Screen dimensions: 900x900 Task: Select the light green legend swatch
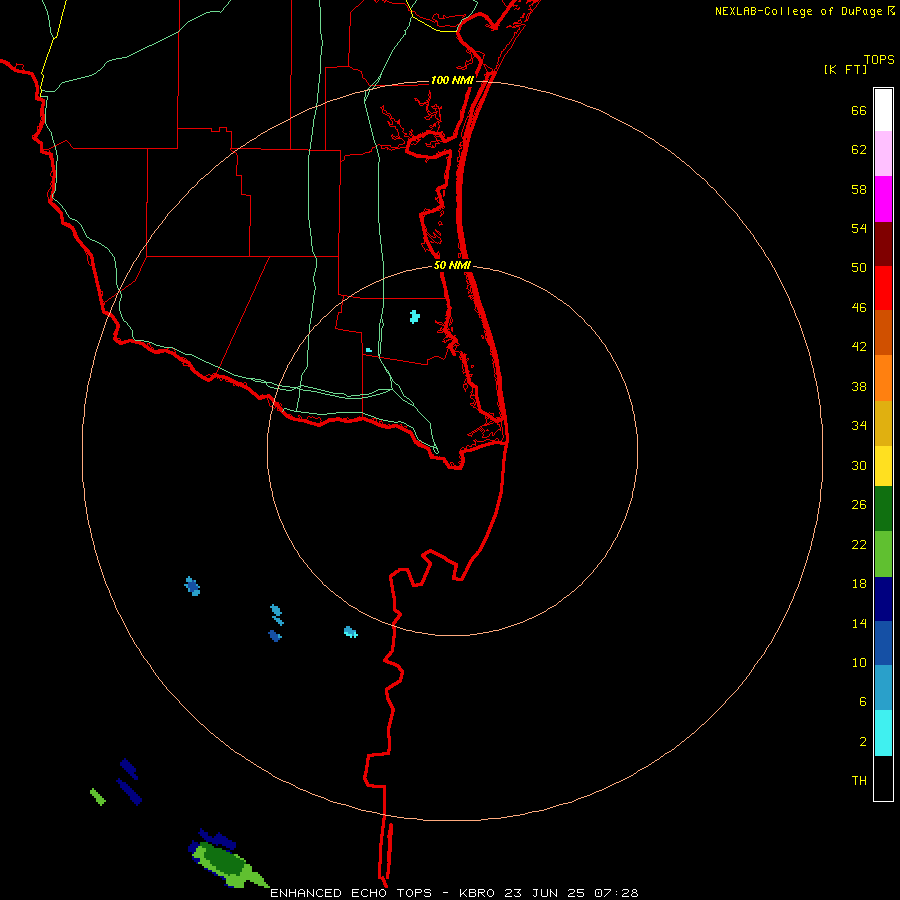(883, 554)
